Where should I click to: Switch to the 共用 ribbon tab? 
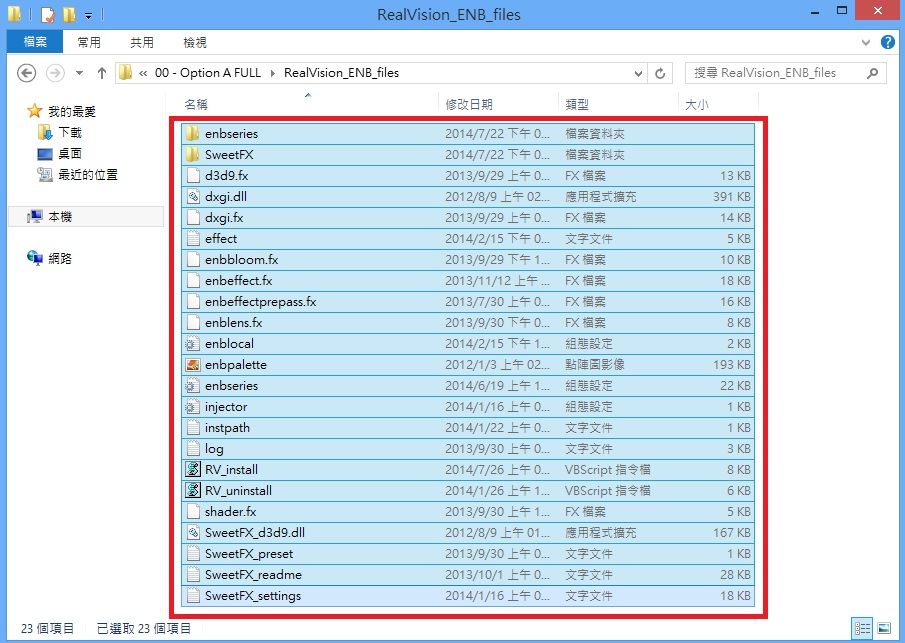140,41
